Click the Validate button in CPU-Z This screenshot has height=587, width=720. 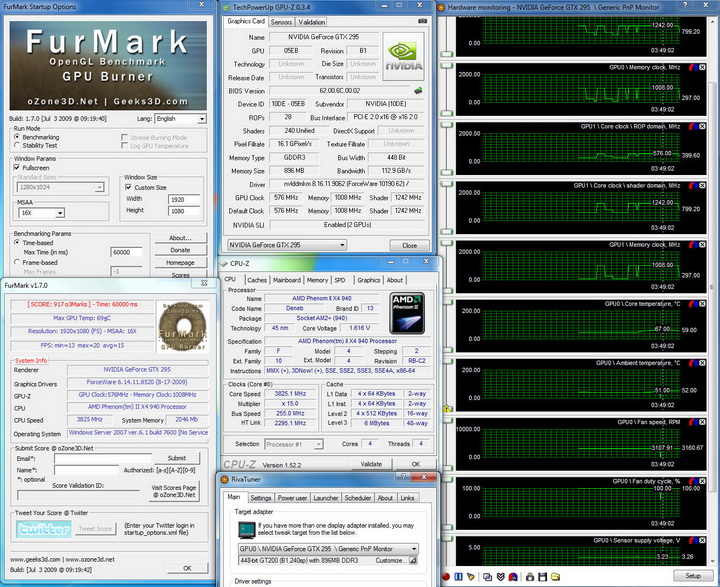click(x=371, y=464)
